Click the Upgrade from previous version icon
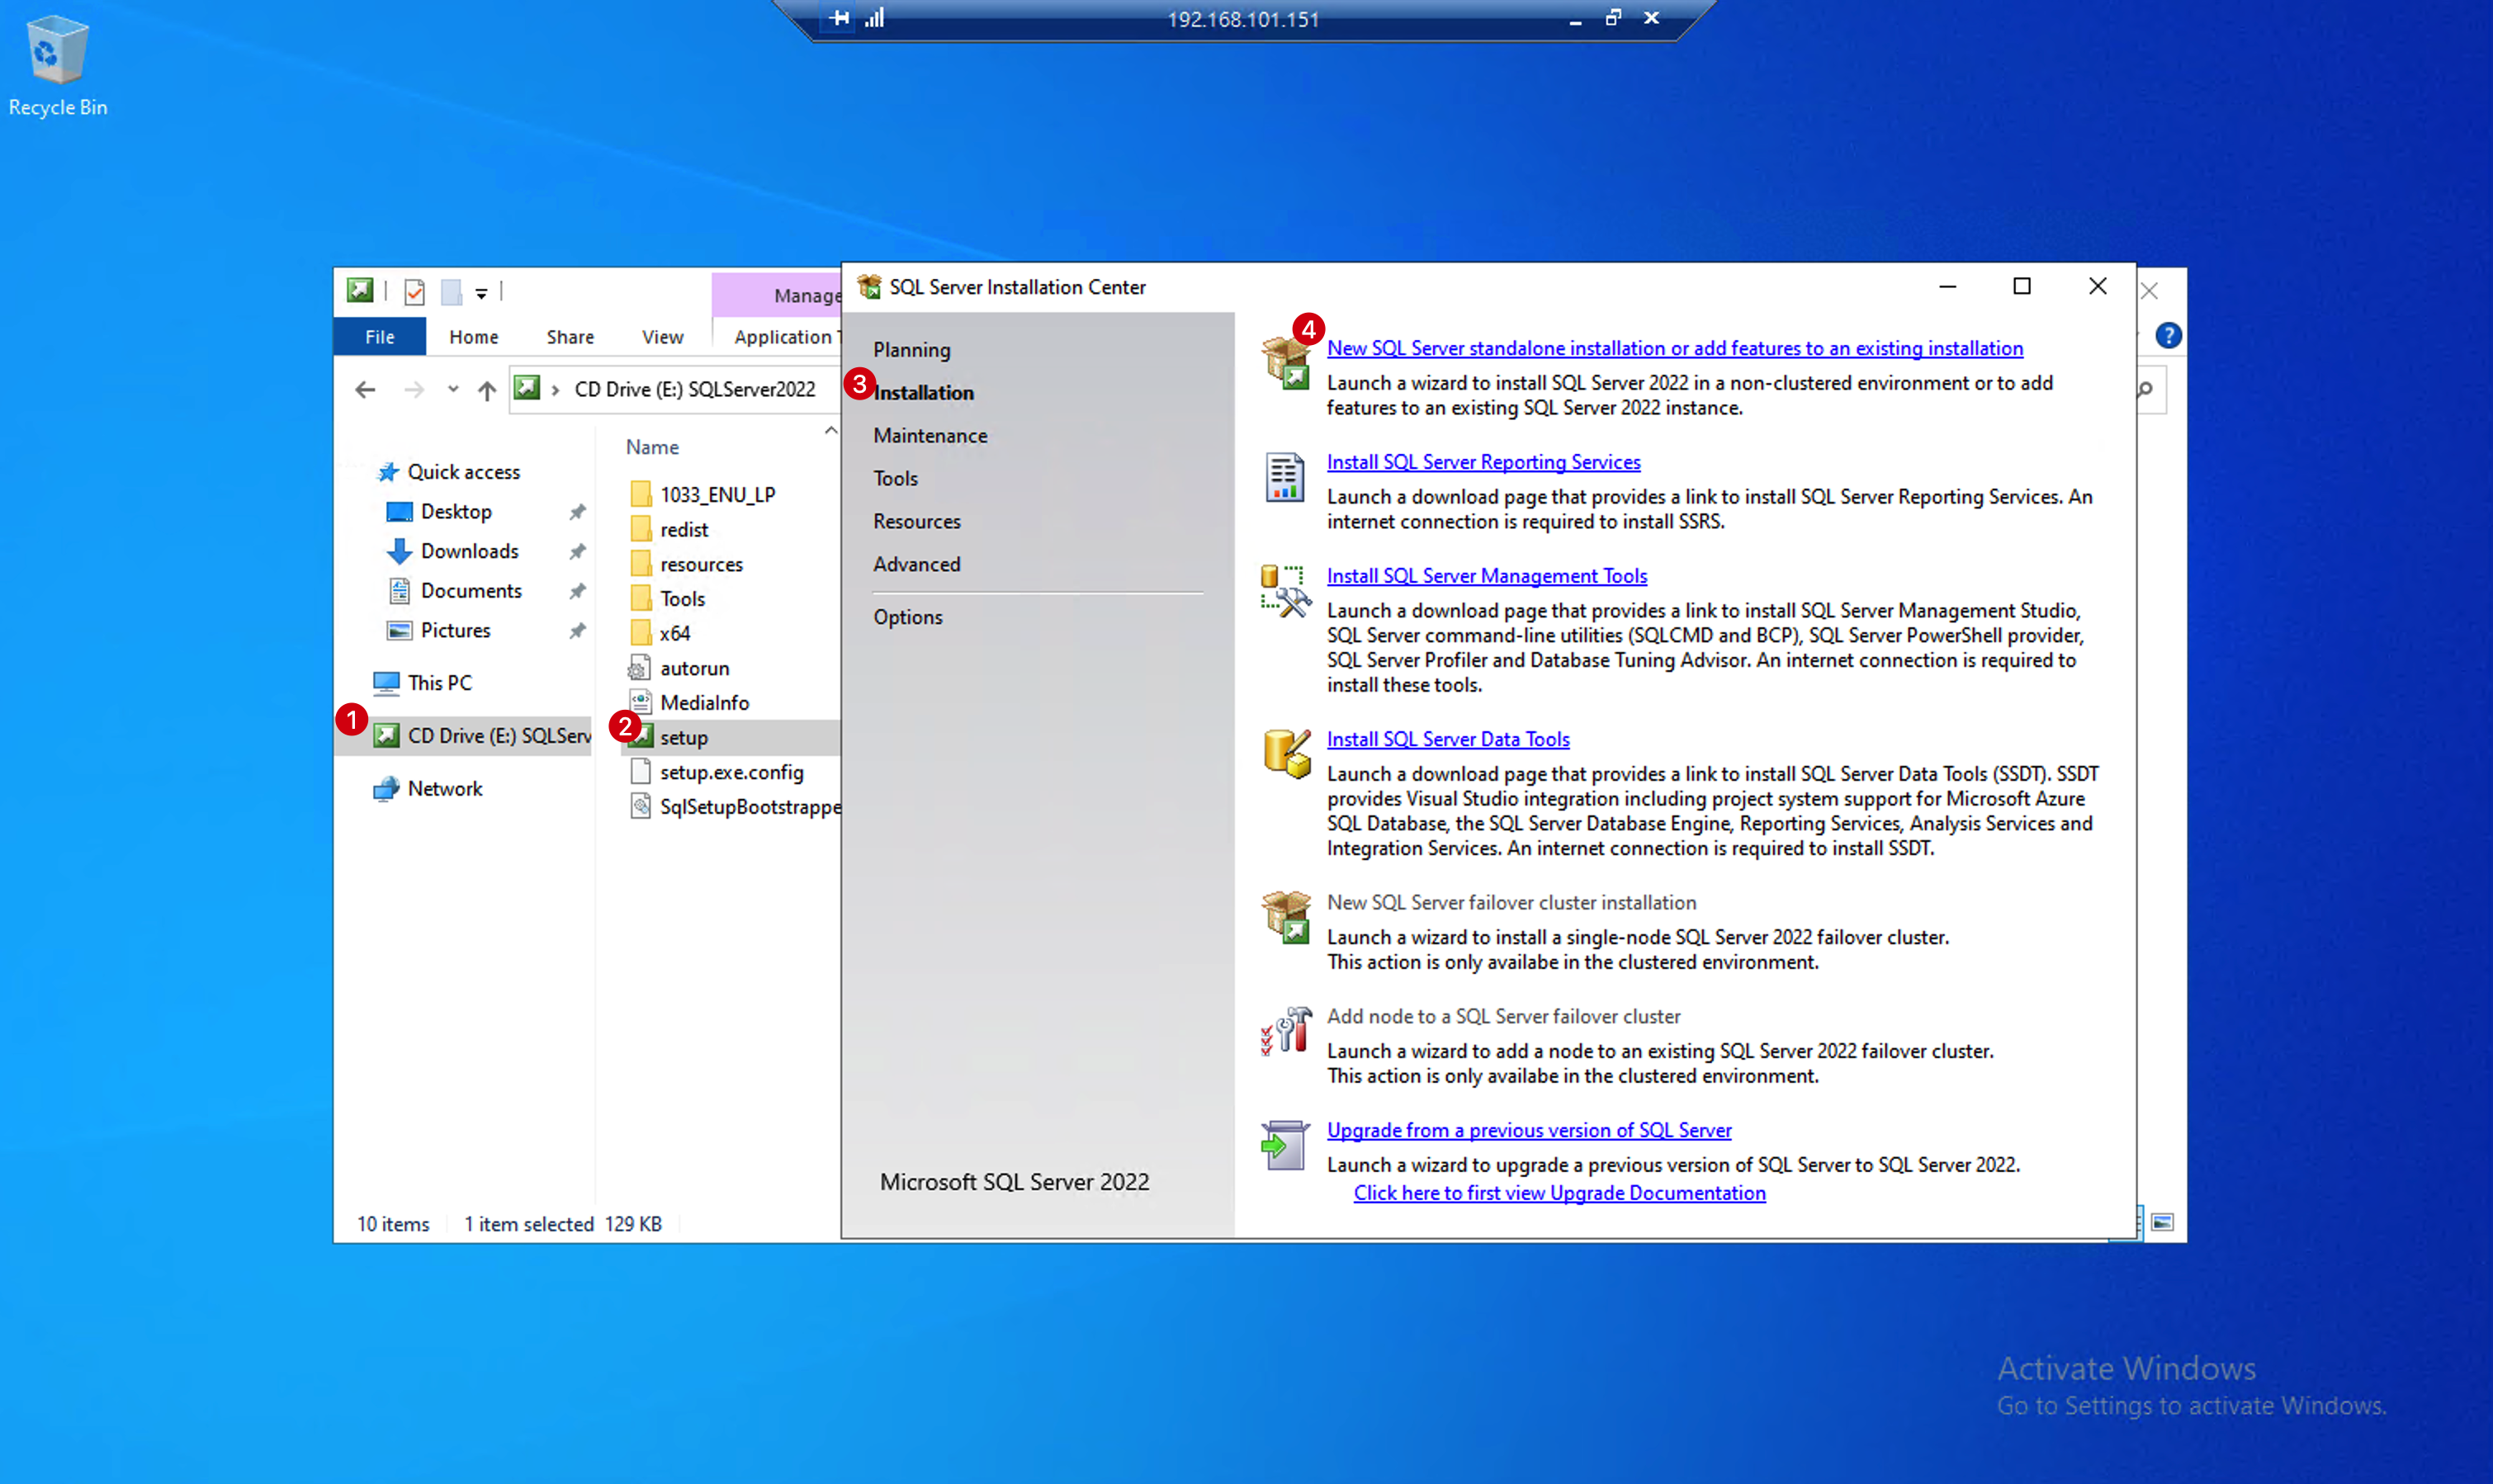Viewport: 2493px width, 1484px height. pyautogui.click(x=1285, y=1144)
